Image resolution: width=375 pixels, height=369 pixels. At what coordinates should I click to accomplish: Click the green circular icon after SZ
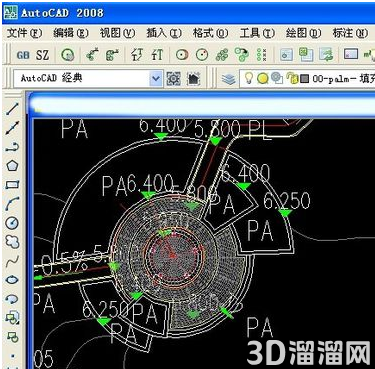[x=68, y=55]
